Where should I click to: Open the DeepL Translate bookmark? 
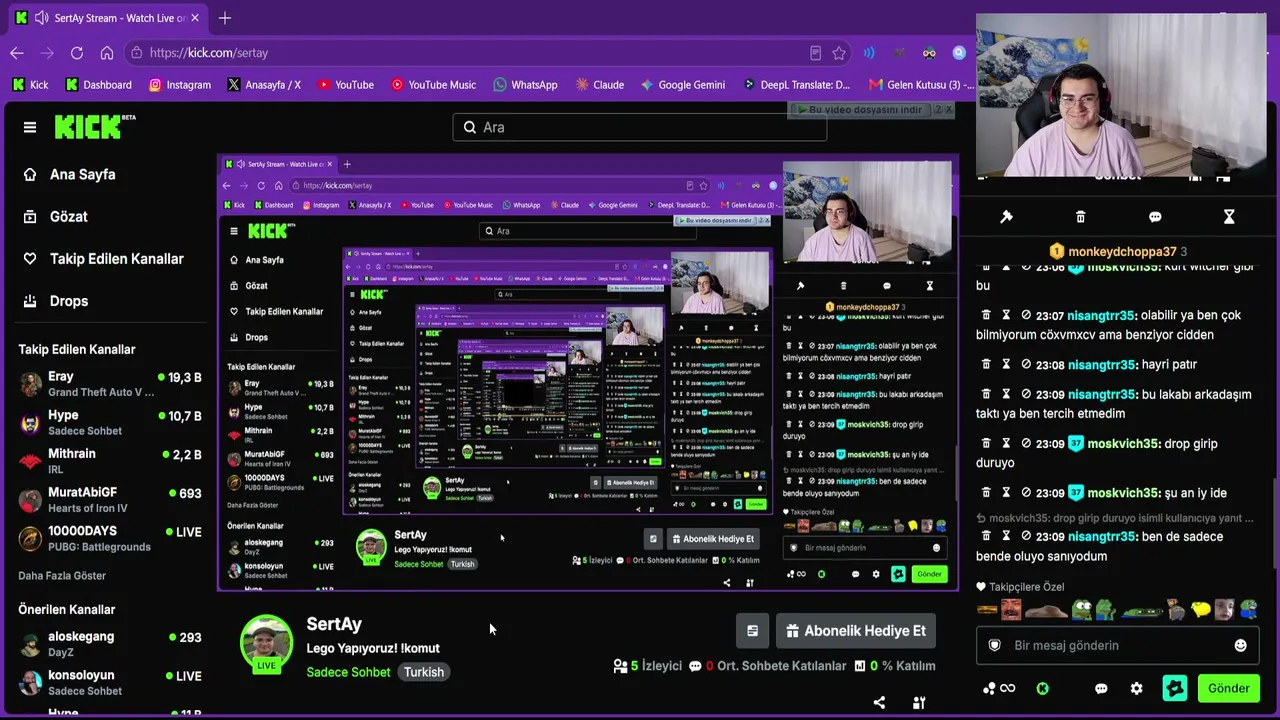point(796,85)
